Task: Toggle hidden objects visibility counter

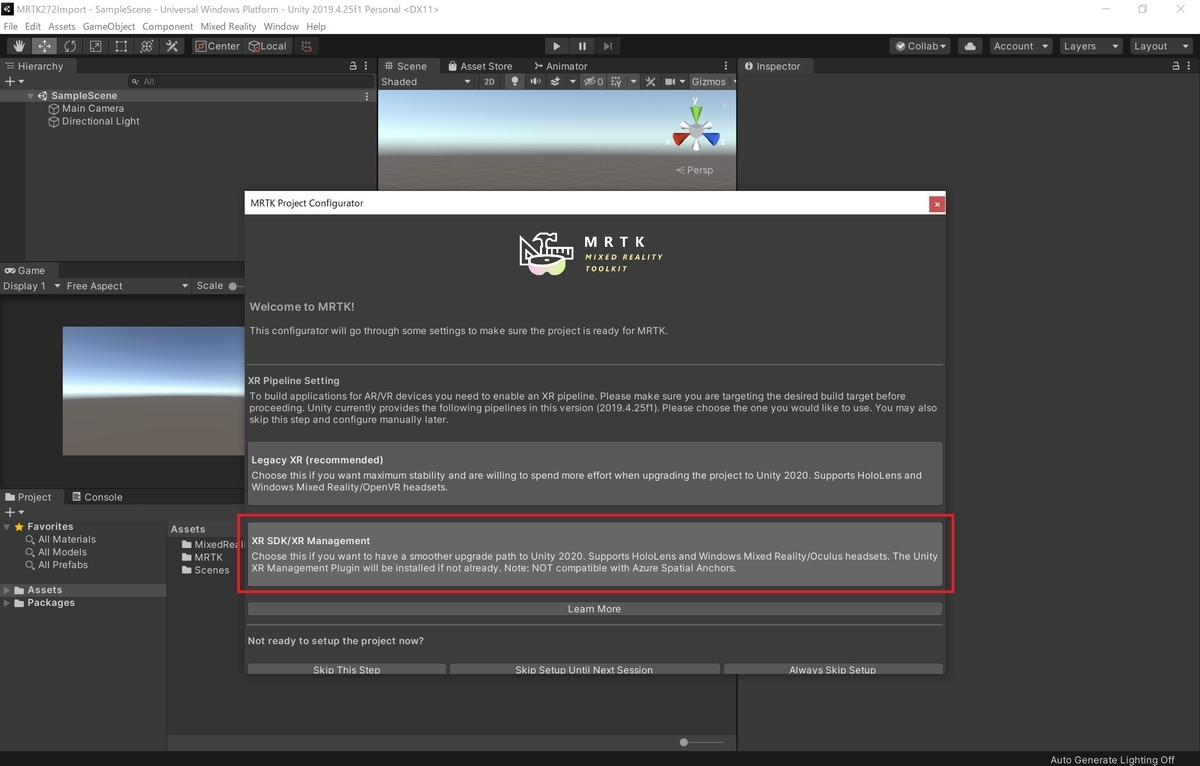Action: pyautogui.click(x=594, y=82)
